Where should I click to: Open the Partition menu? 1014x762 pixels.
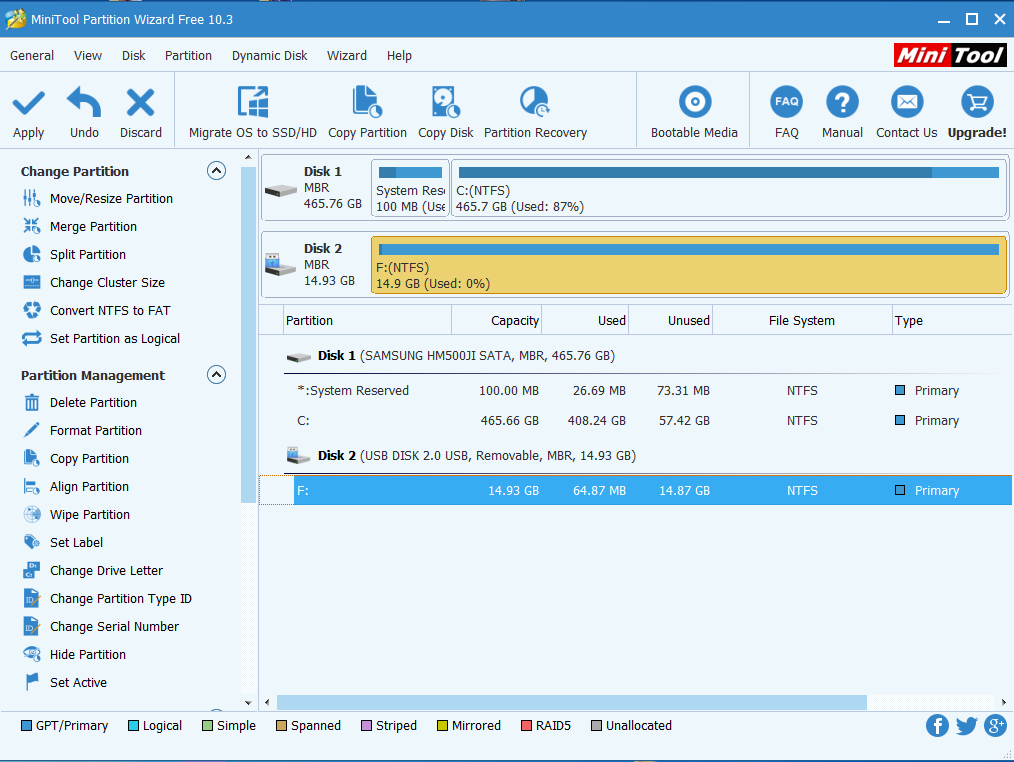click(188, 56)
